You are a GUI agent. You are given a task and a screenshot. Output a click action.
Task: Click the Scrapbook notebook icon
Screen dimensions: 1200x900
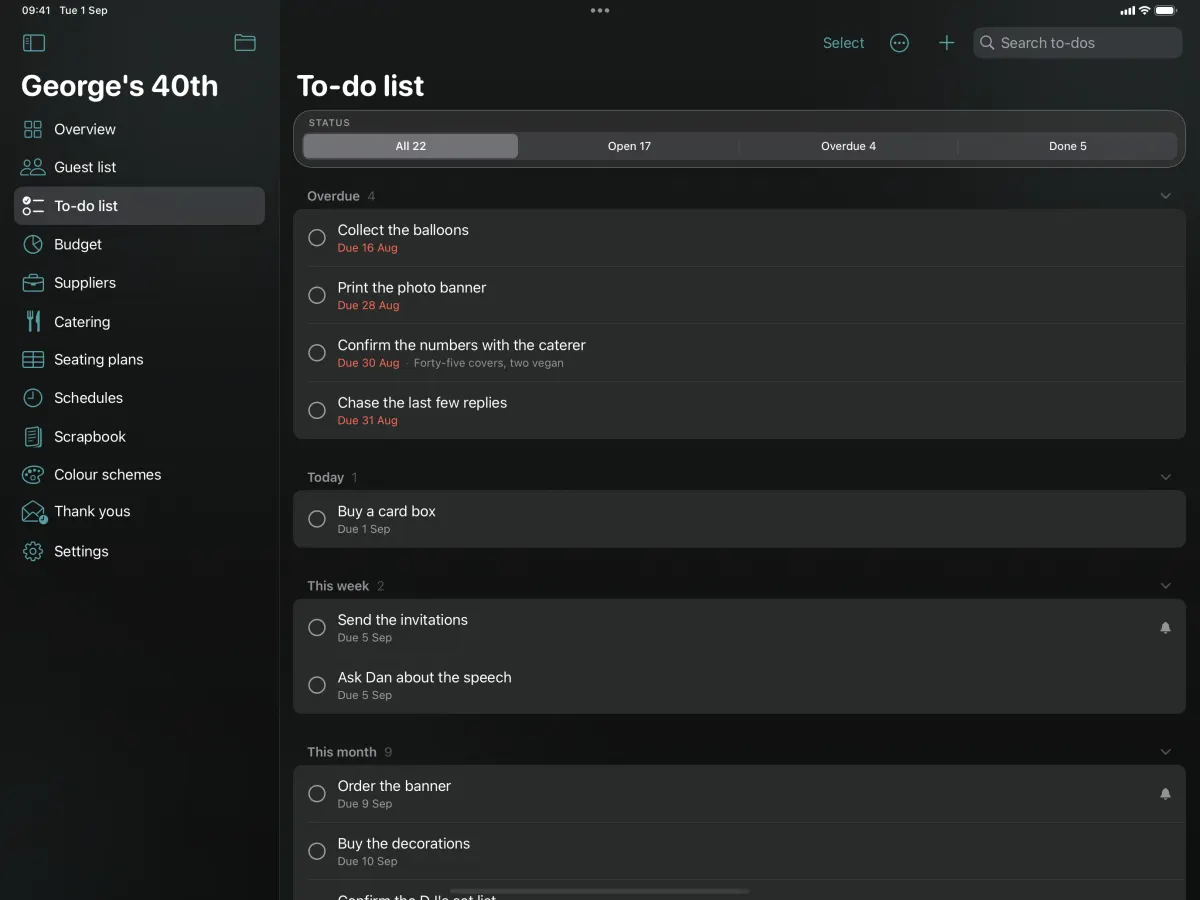point(33,437)
